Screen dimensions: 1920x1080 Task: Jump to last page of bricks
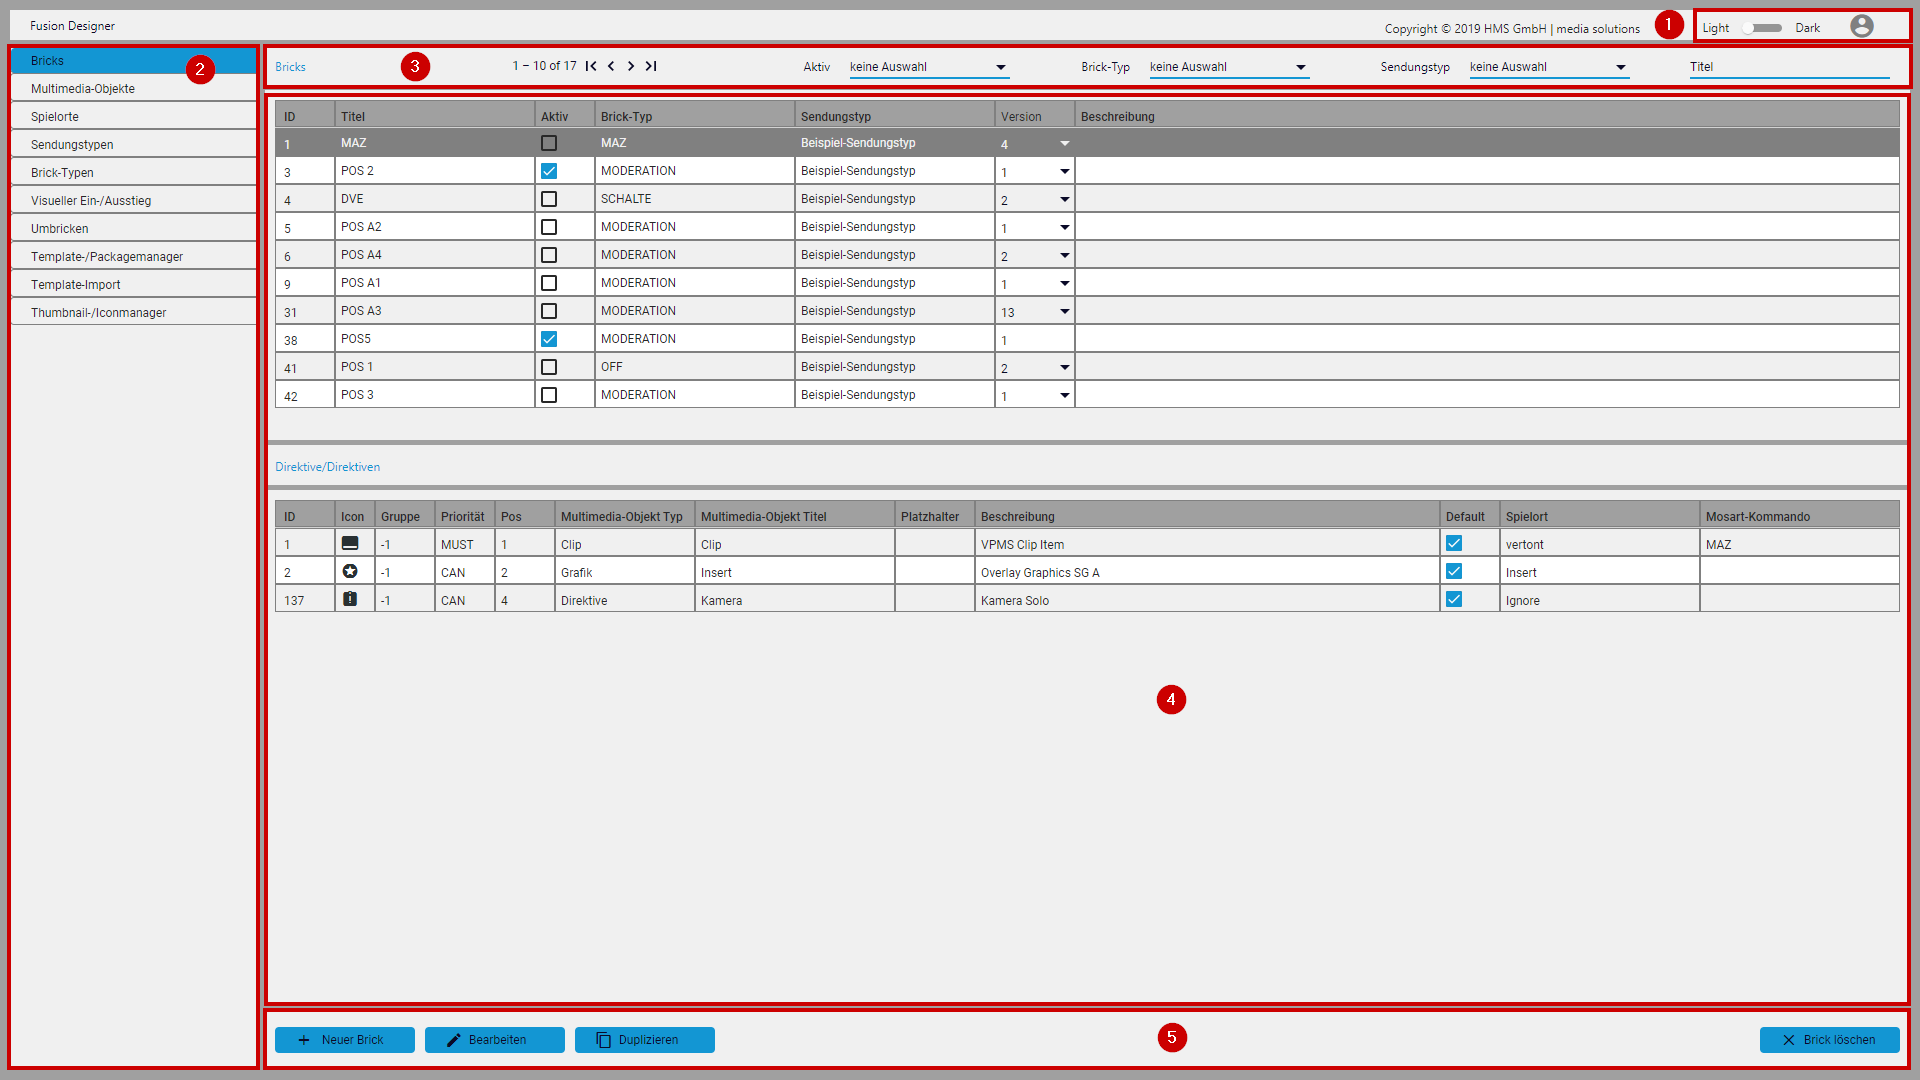(x=651, y=66)
